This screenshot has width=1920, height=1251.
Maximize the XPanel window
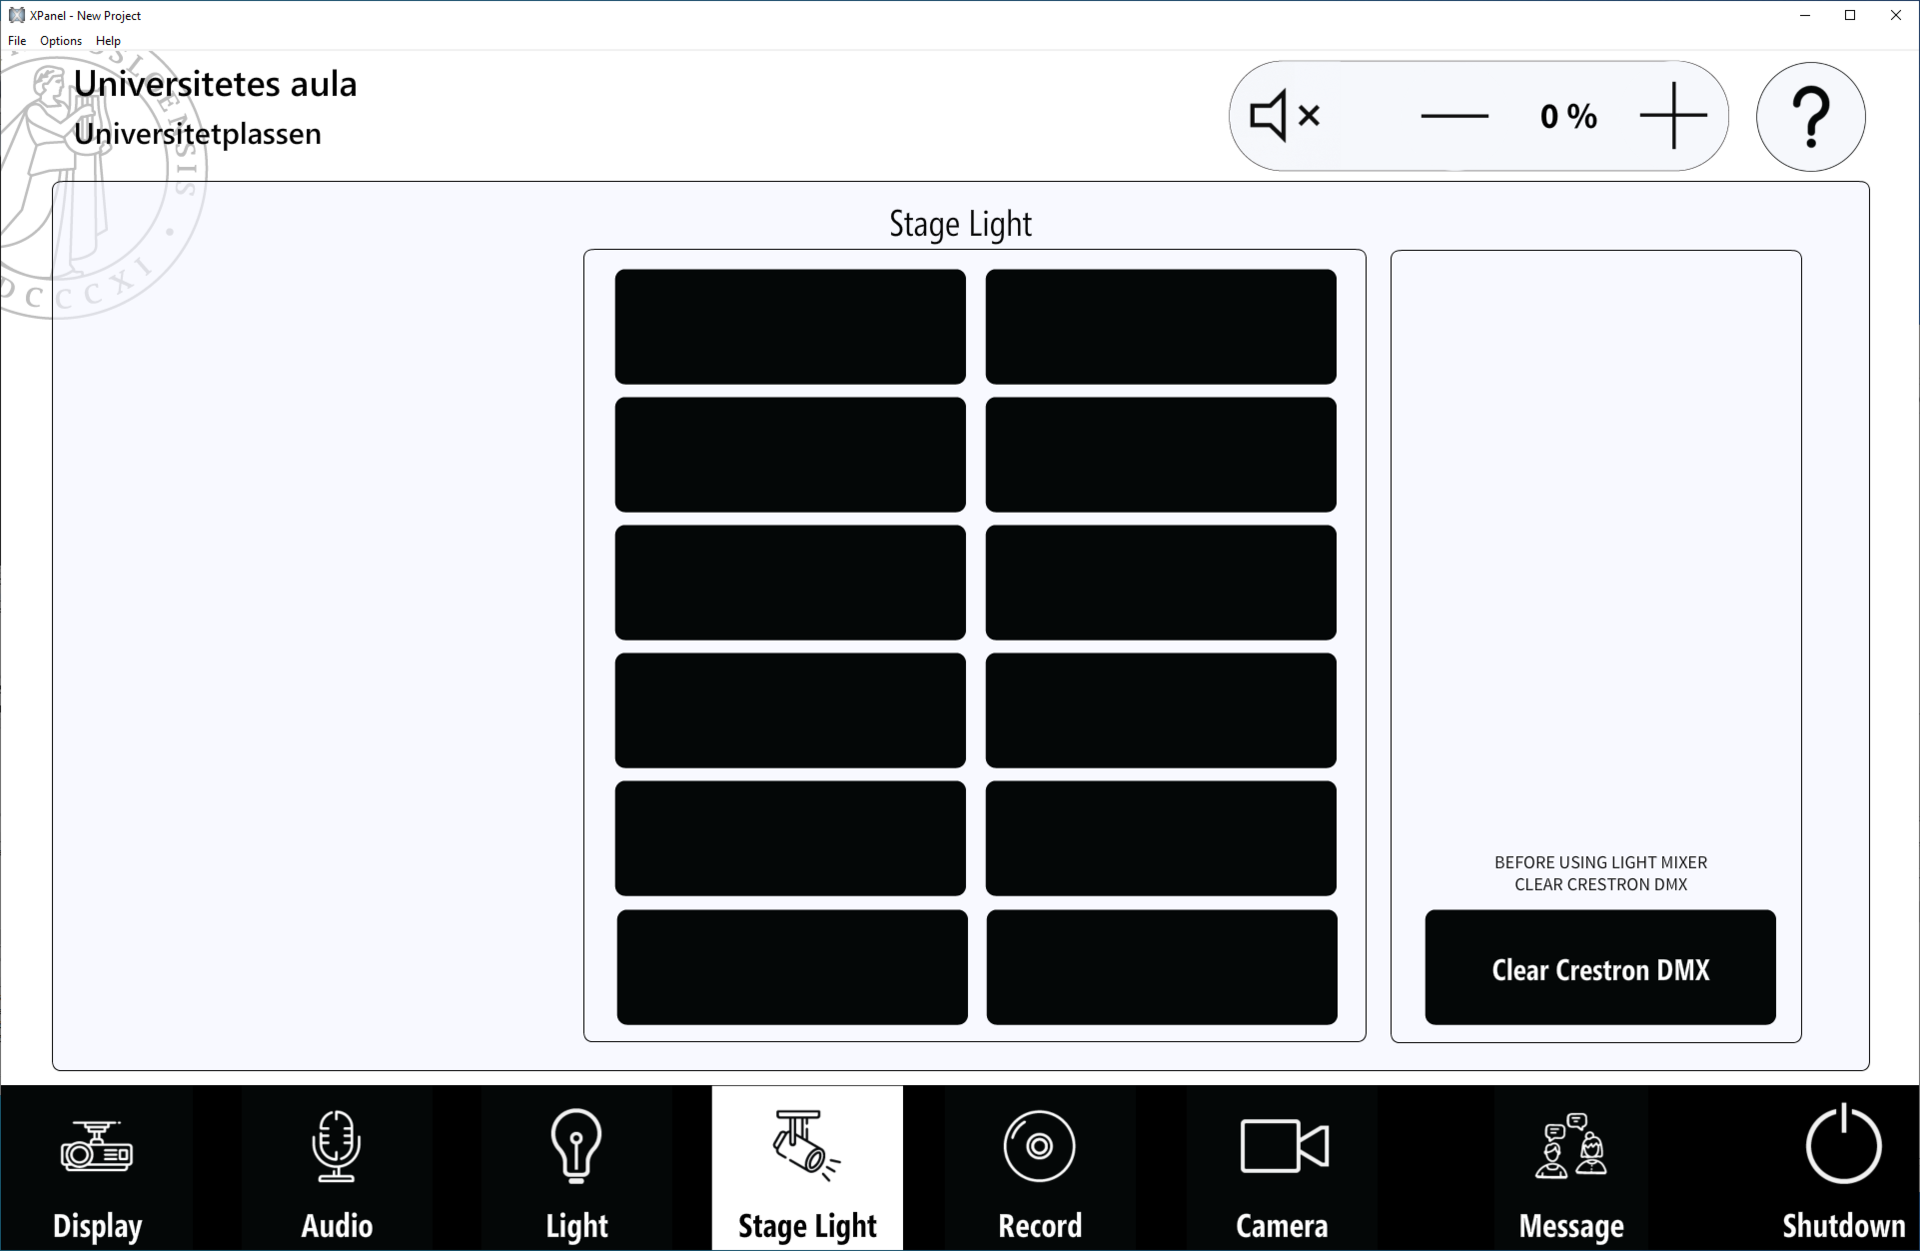tap(1850, 15)
